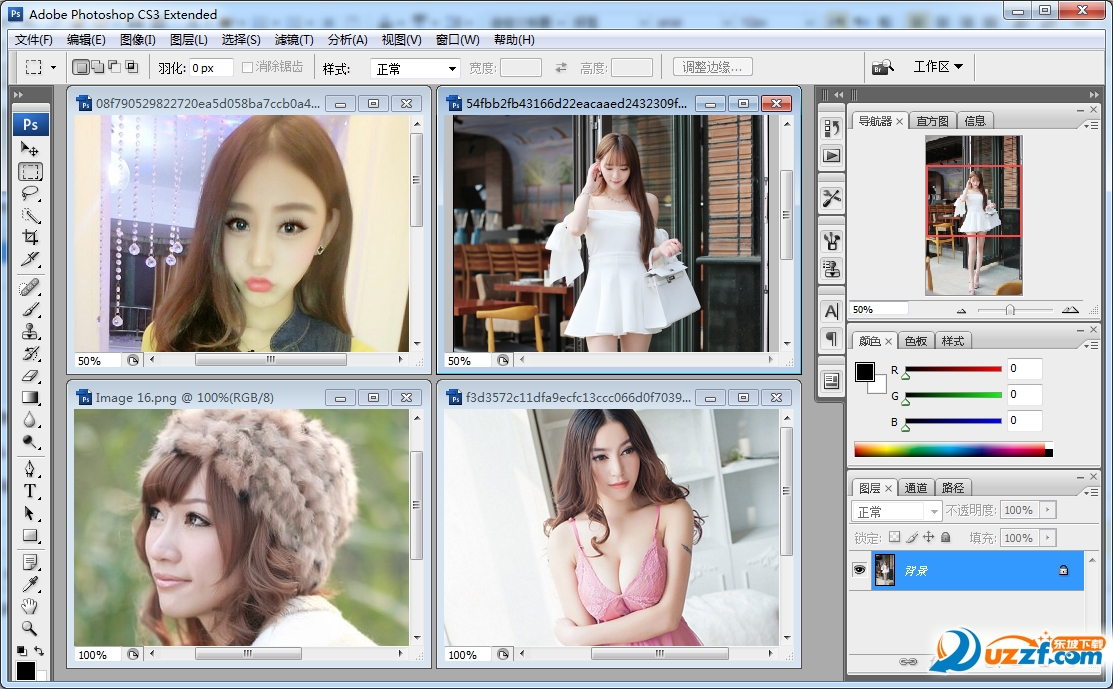Screen dimensions: 1113x689
Task: Toggle lock transparent pixels in Layers panel
Action: click(895, 538)
